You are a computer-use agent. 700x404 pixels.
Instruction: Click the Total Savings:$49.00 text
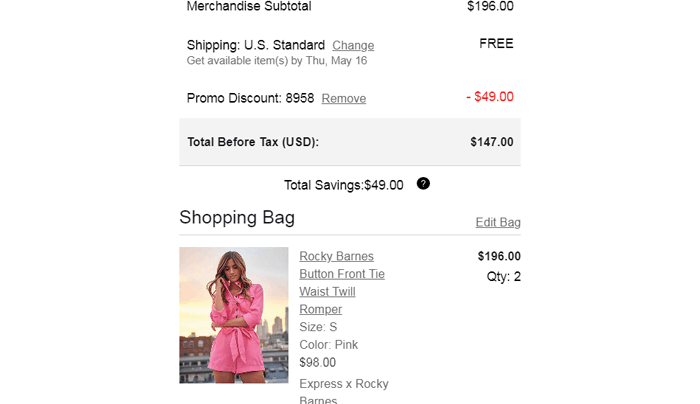tap(343, 185)
